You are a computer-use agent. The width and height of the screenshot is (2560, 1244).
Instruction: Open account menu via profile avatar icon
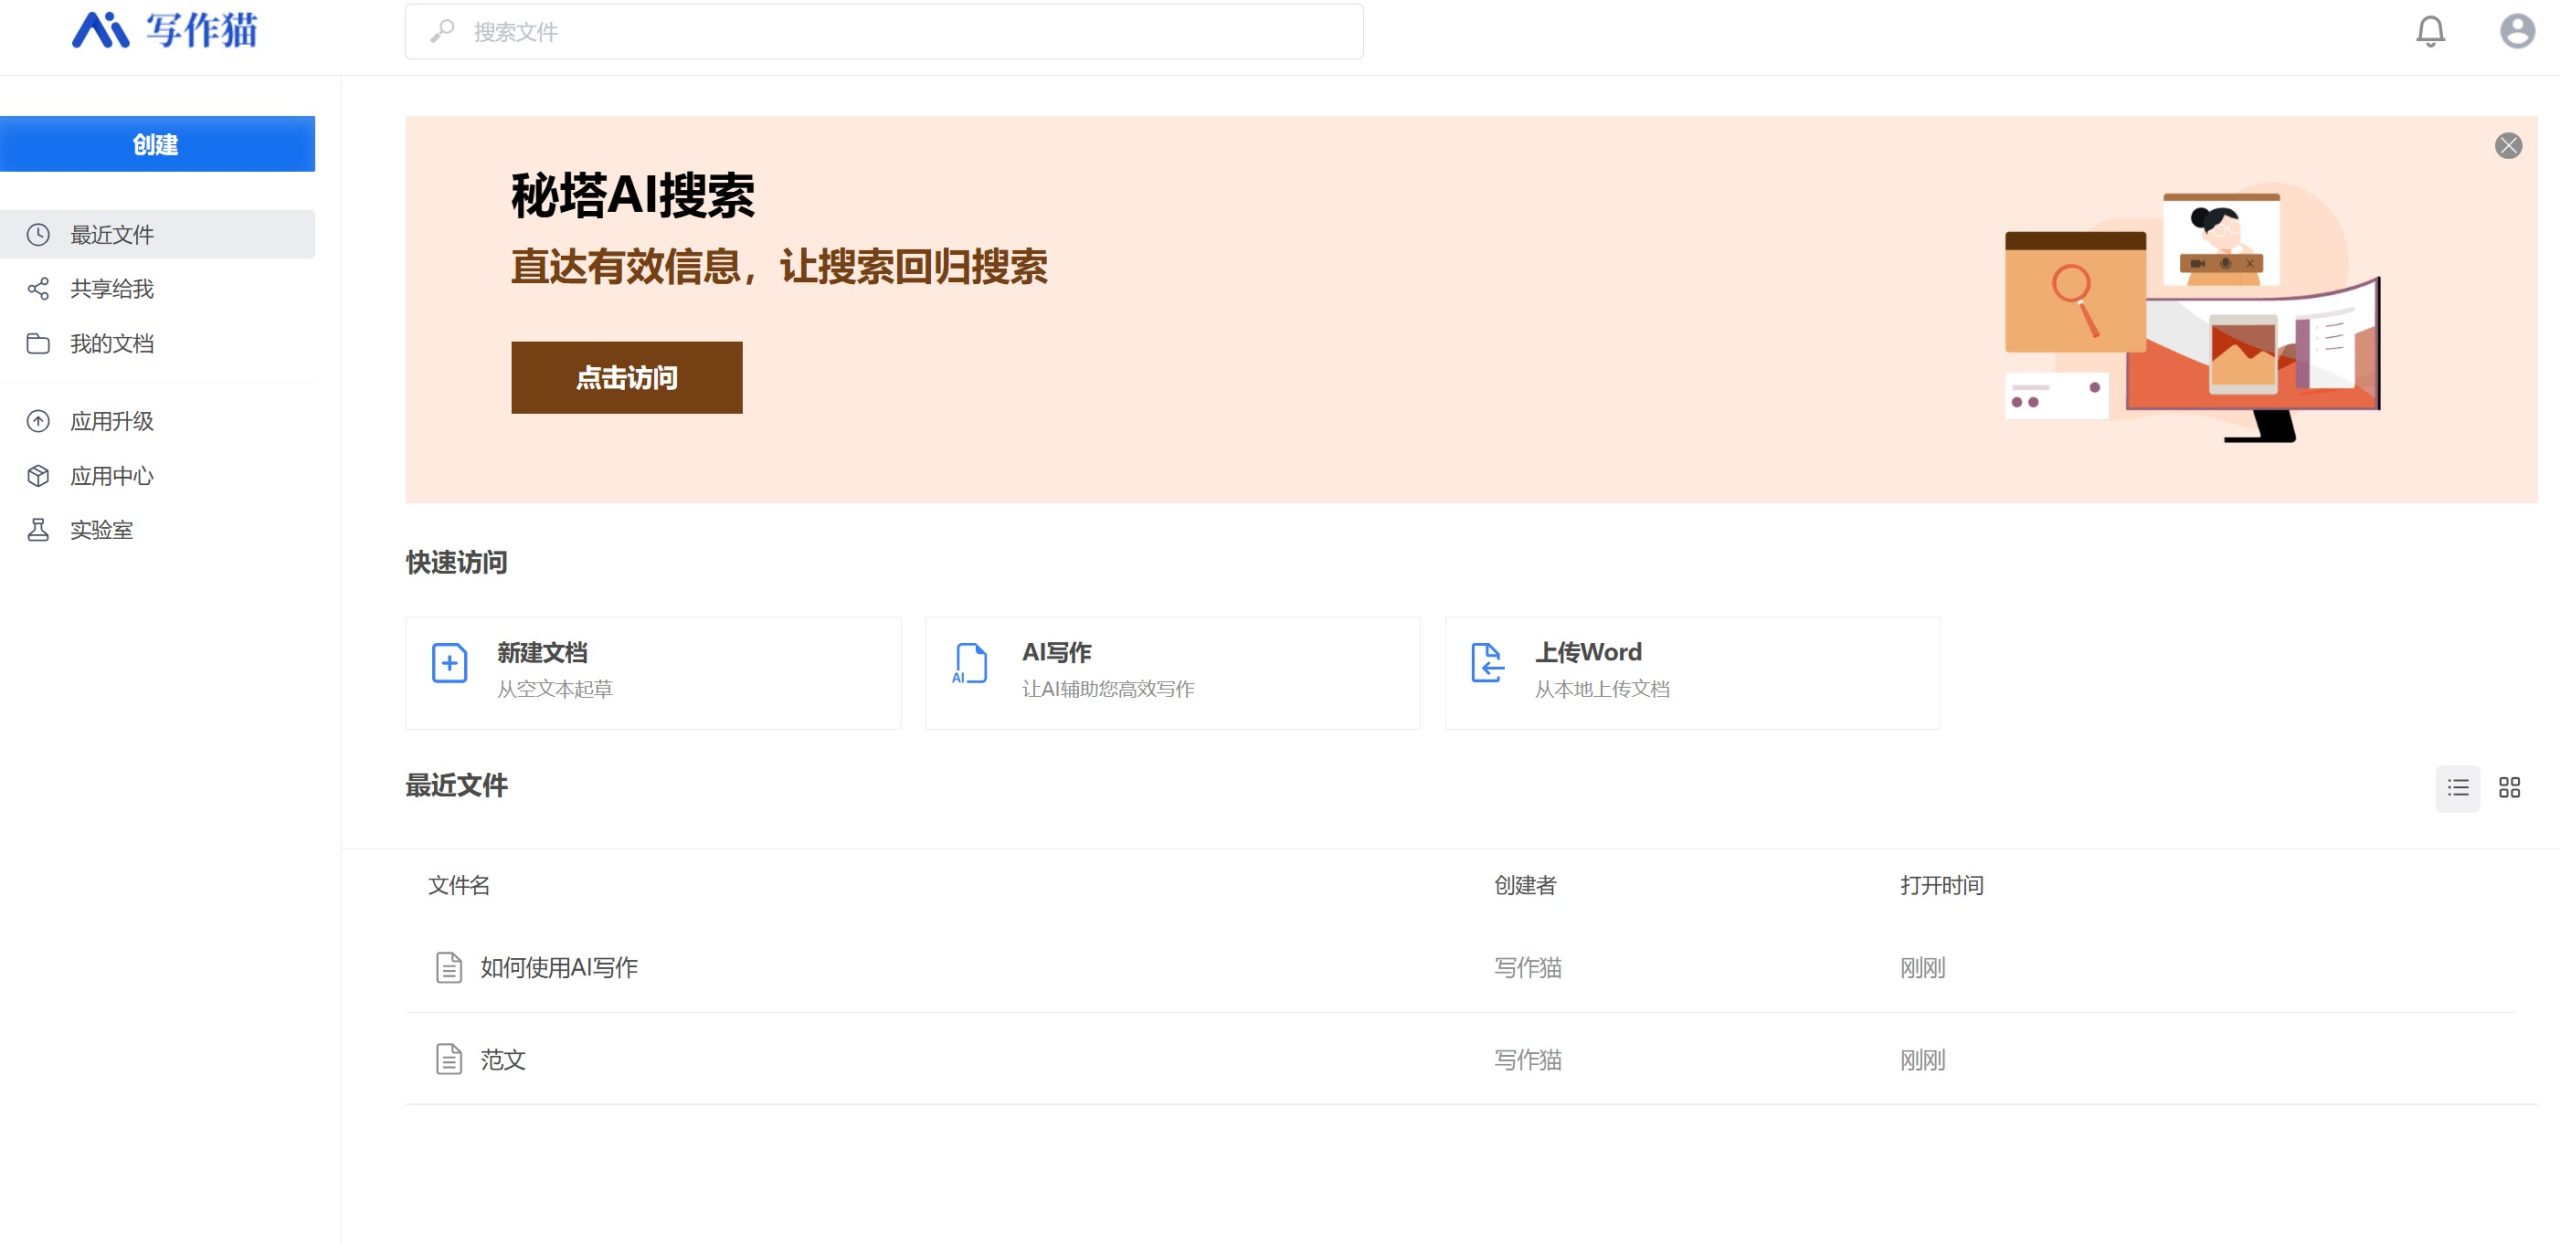click(2518, 31)
